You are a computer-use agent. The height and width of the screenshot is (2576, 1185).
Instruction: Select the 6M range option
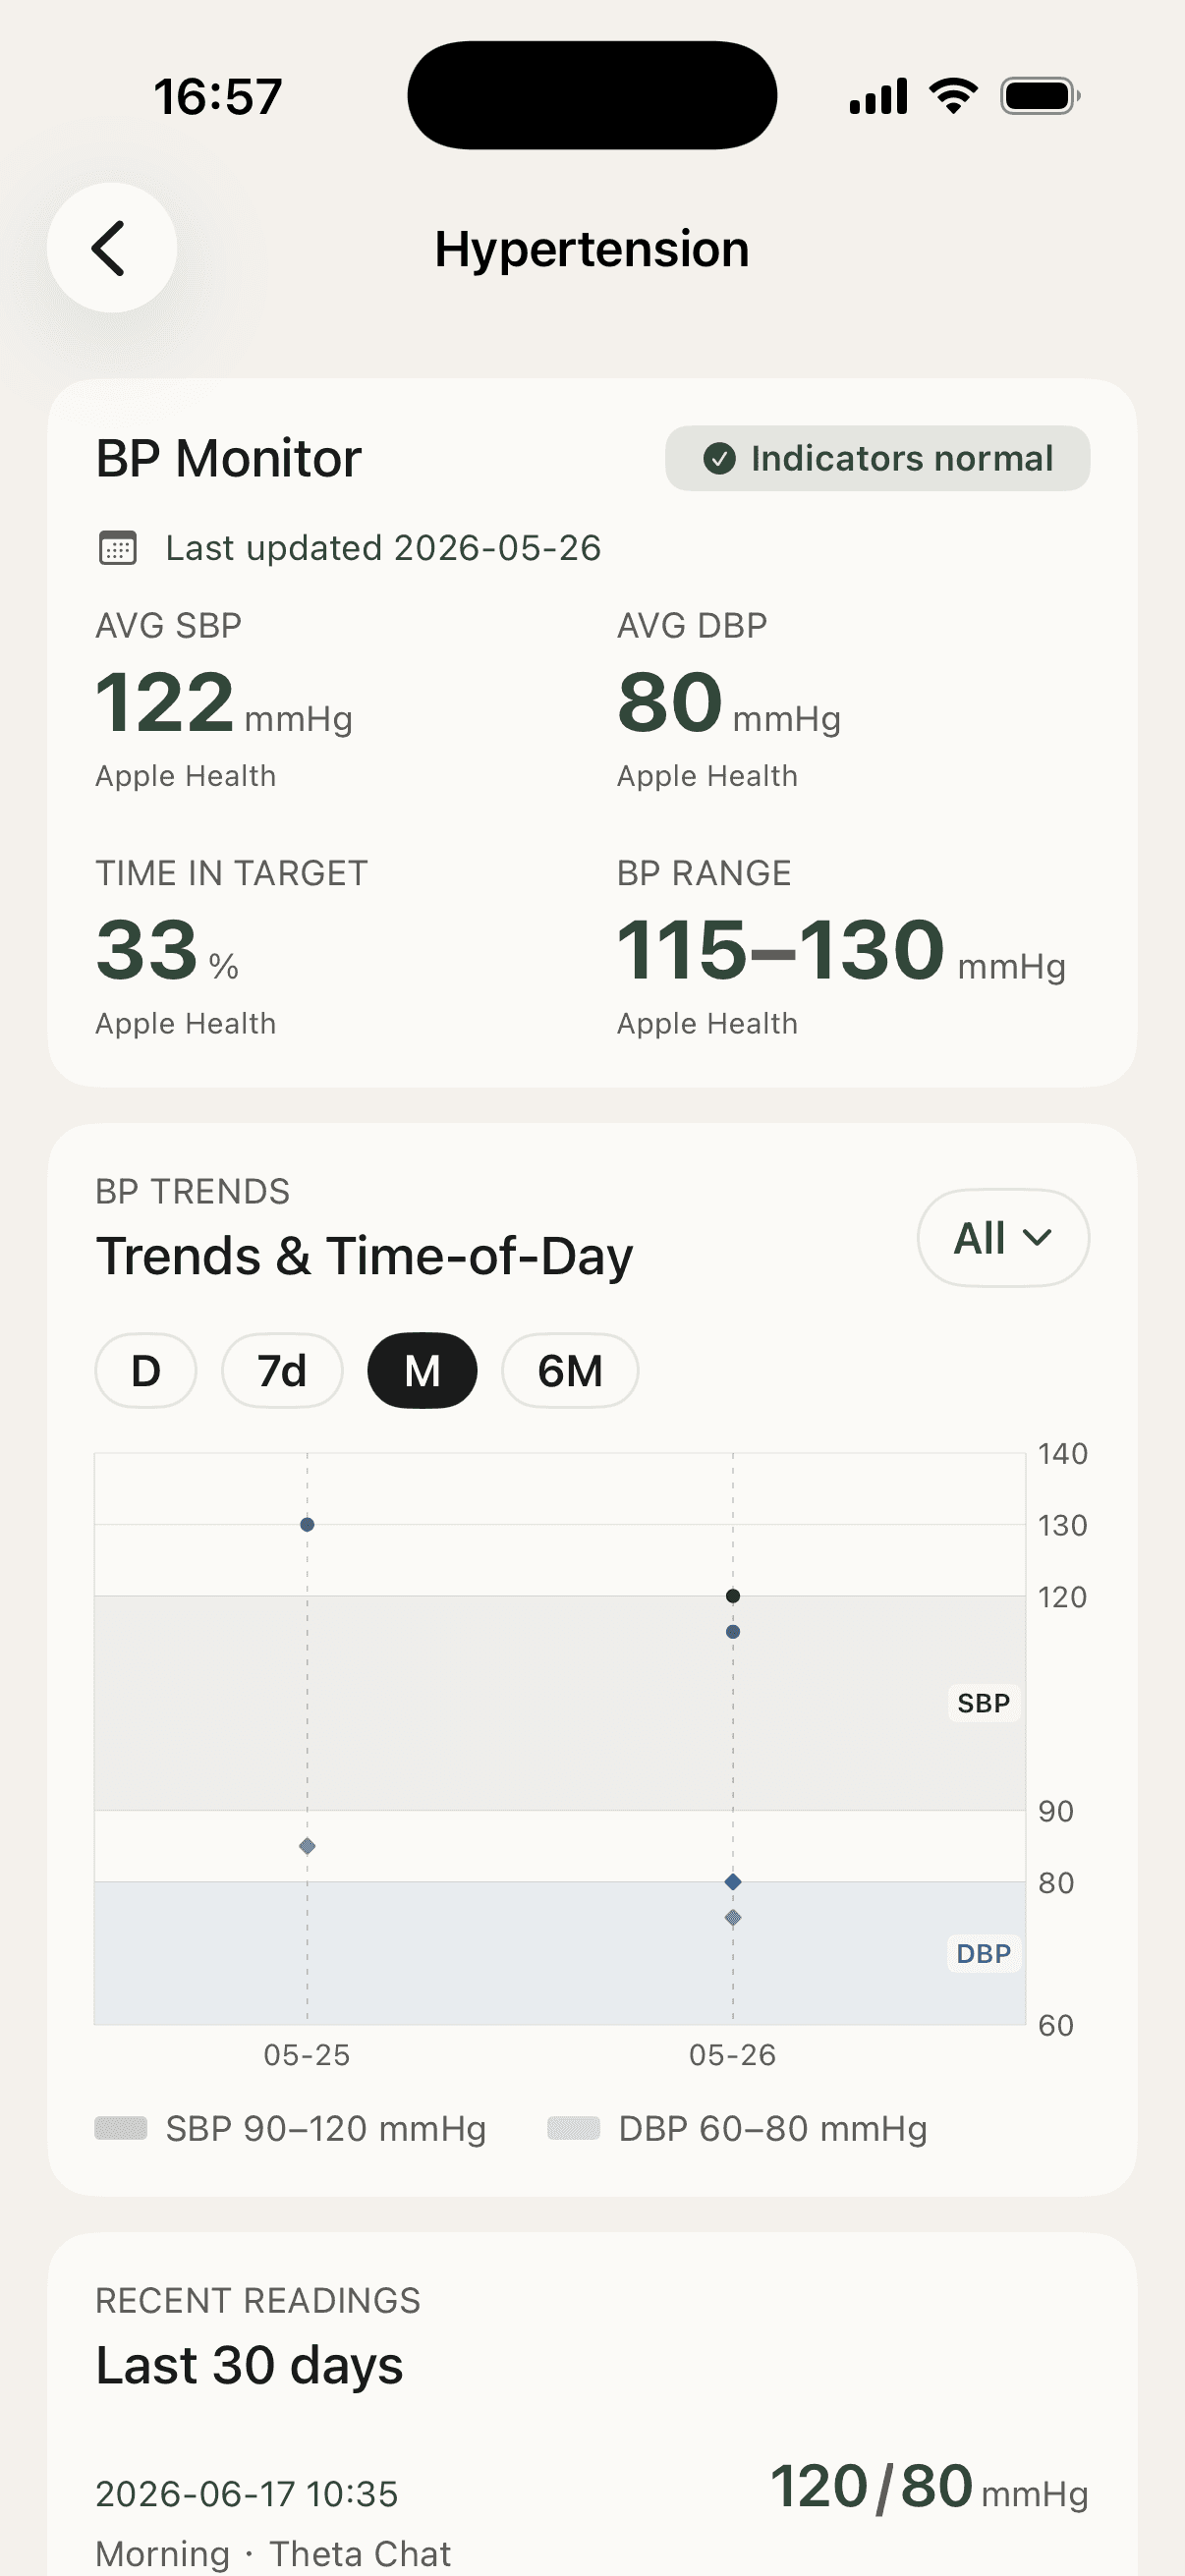570,1371
